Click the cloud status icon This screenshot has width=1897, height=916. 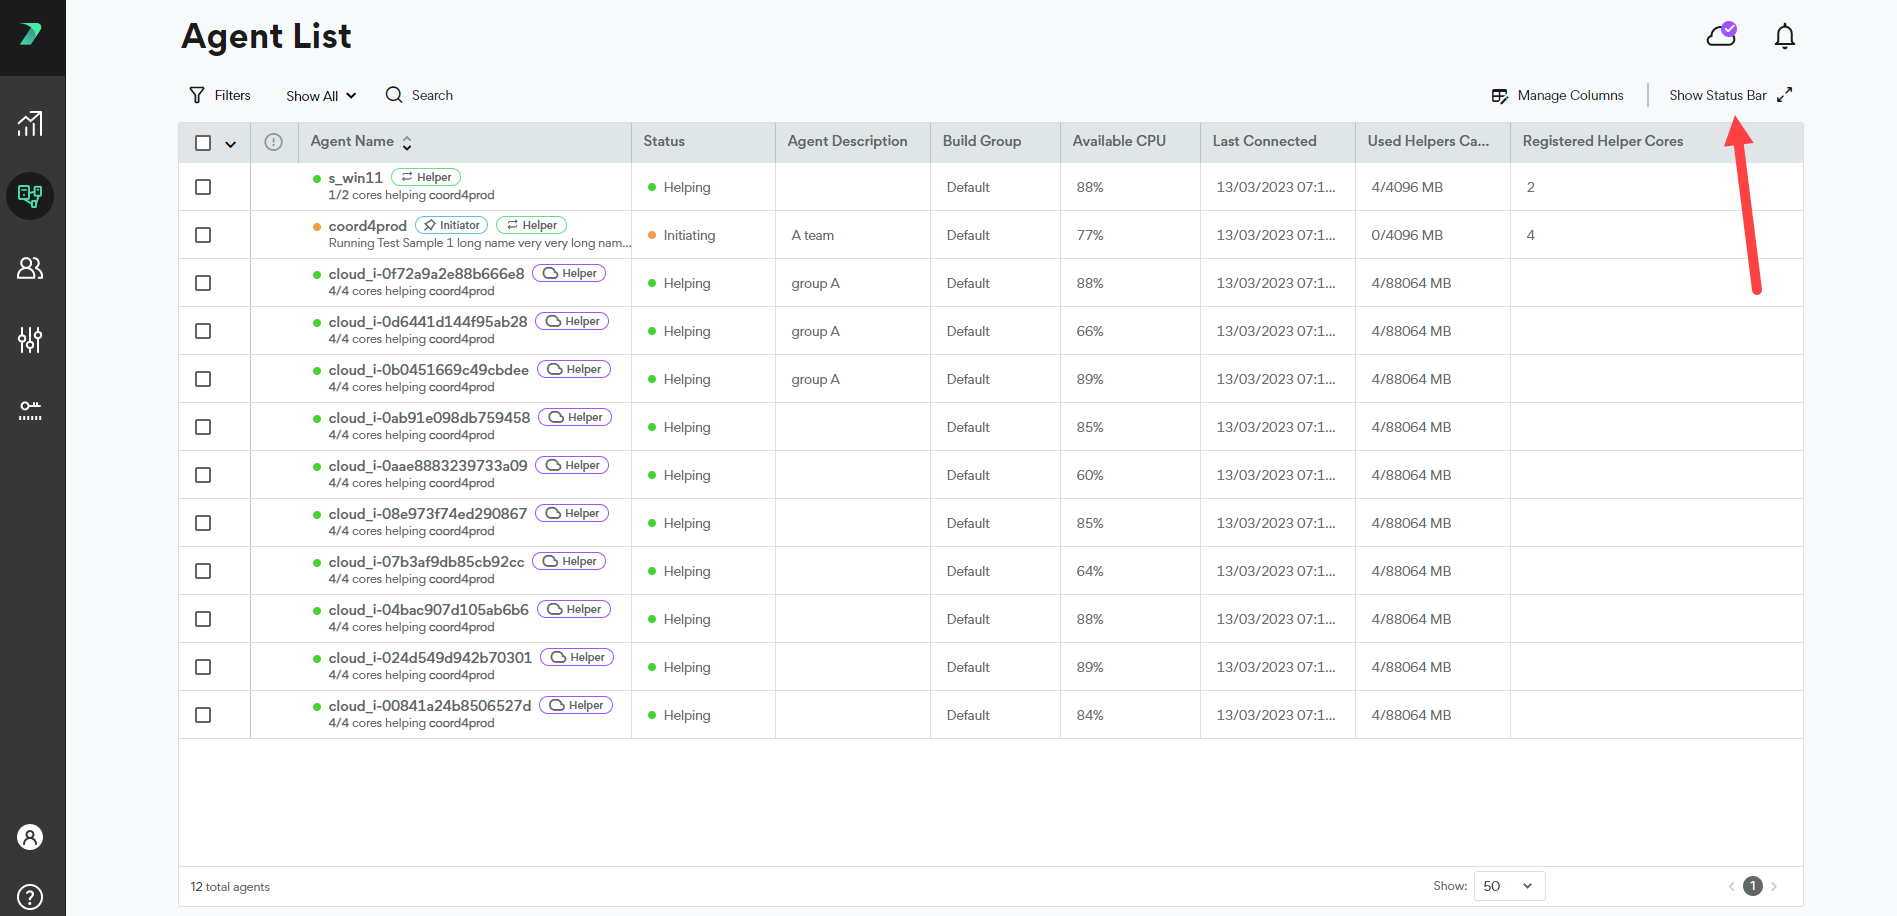1721,36
